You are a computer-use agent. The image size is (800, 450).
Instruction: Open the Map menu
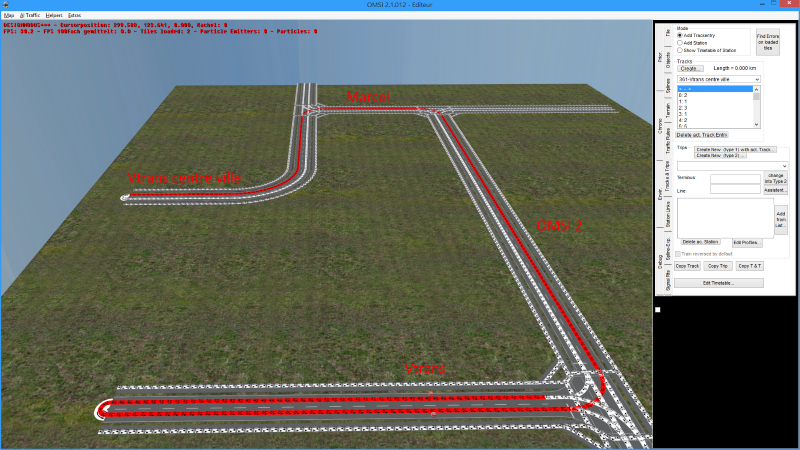9,15
